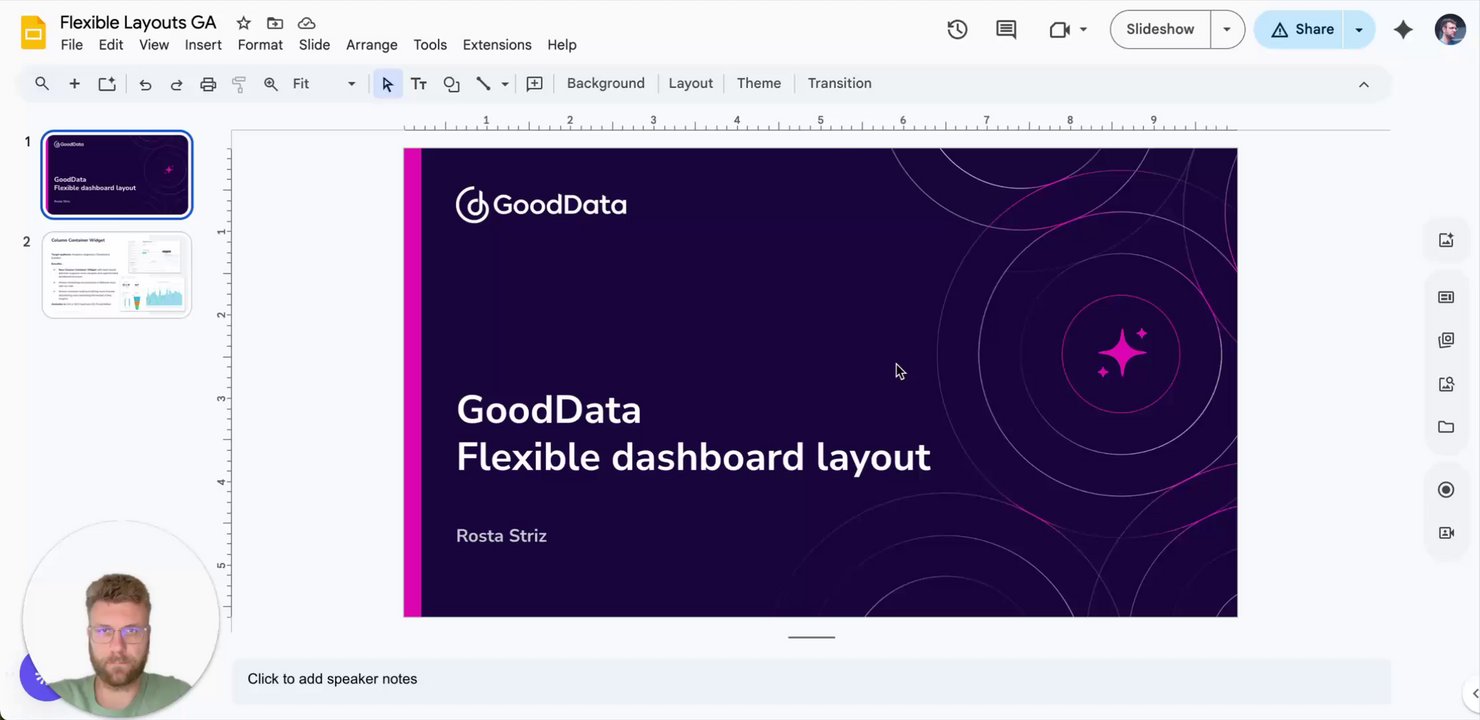Open the Arrange menu
The image size is (1480, 720).
(x=372, y=45)
